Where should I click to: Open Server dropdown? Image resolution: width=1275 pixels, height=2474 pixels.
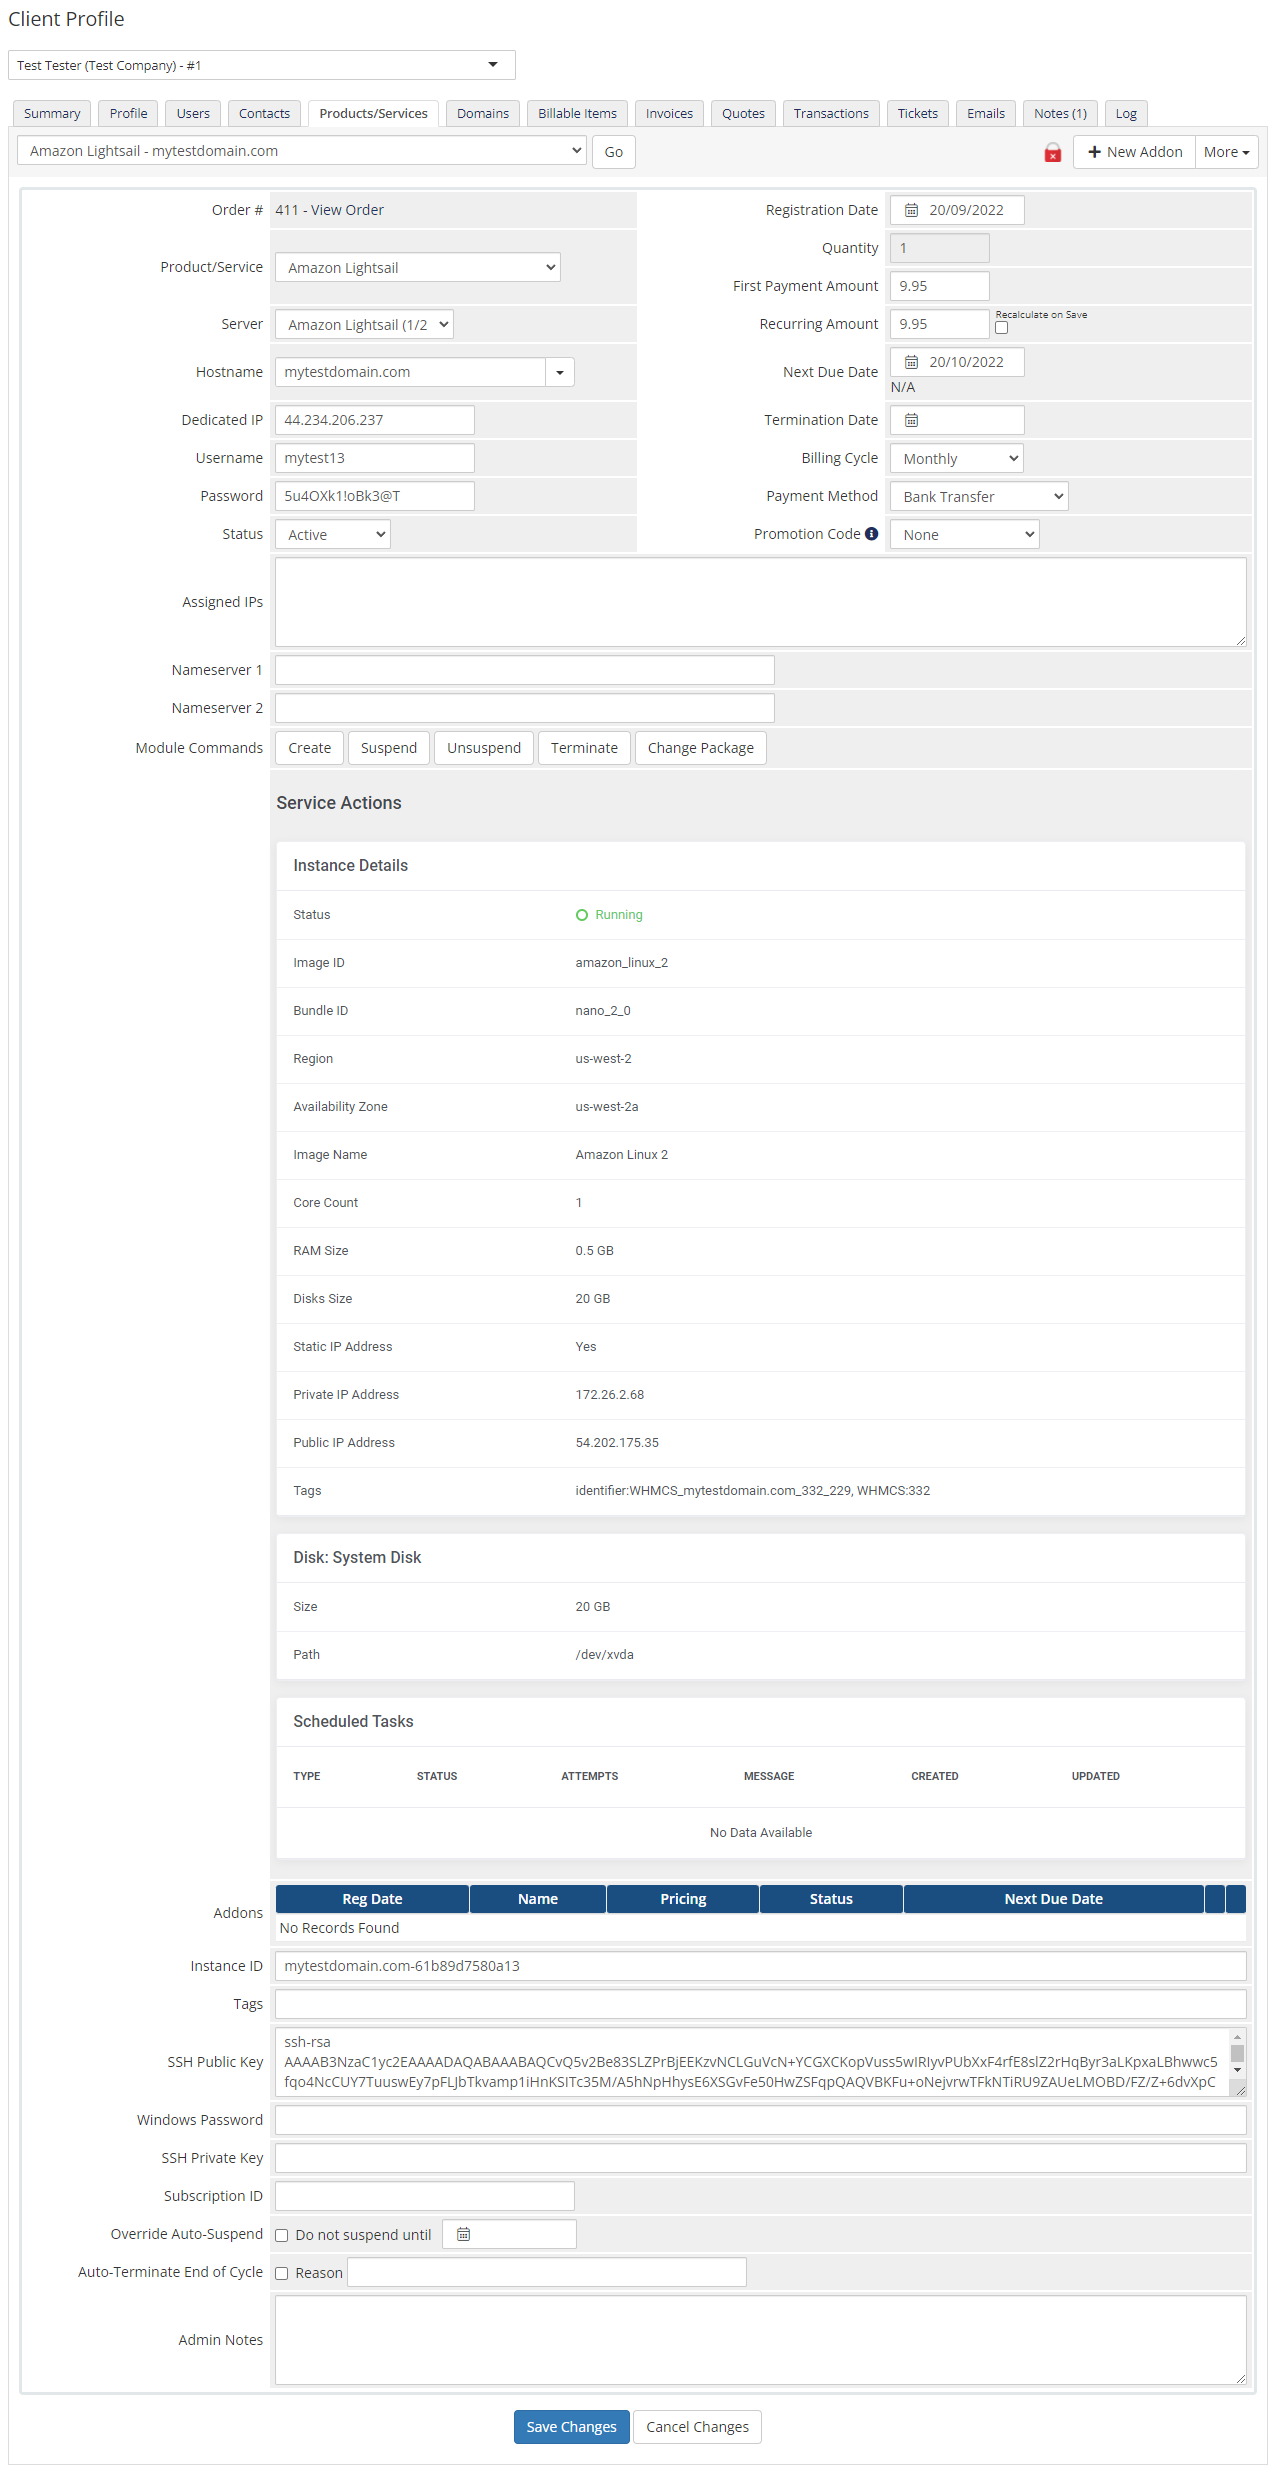click(x=364, y=324)
